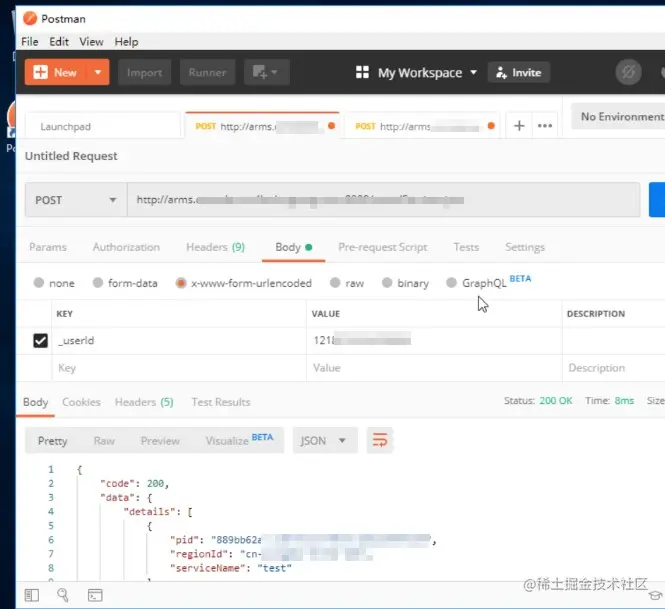Toggle the sidebar icon in bottom bar
Viewport: 665px width, 609px height.
pyautogui.click(x=32, y=595)
